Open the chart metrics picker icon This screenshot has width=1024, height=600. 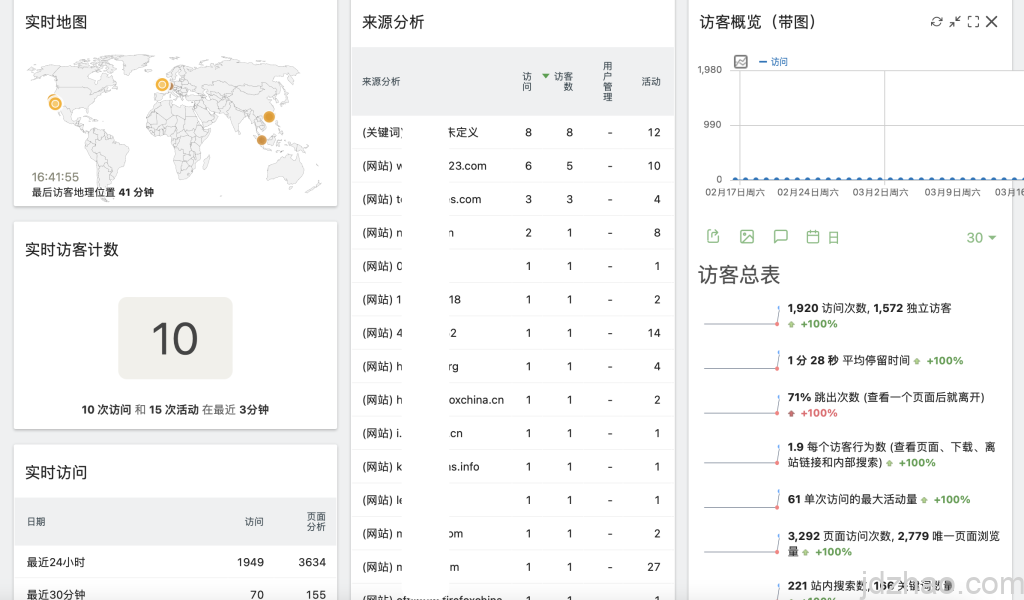741,62
